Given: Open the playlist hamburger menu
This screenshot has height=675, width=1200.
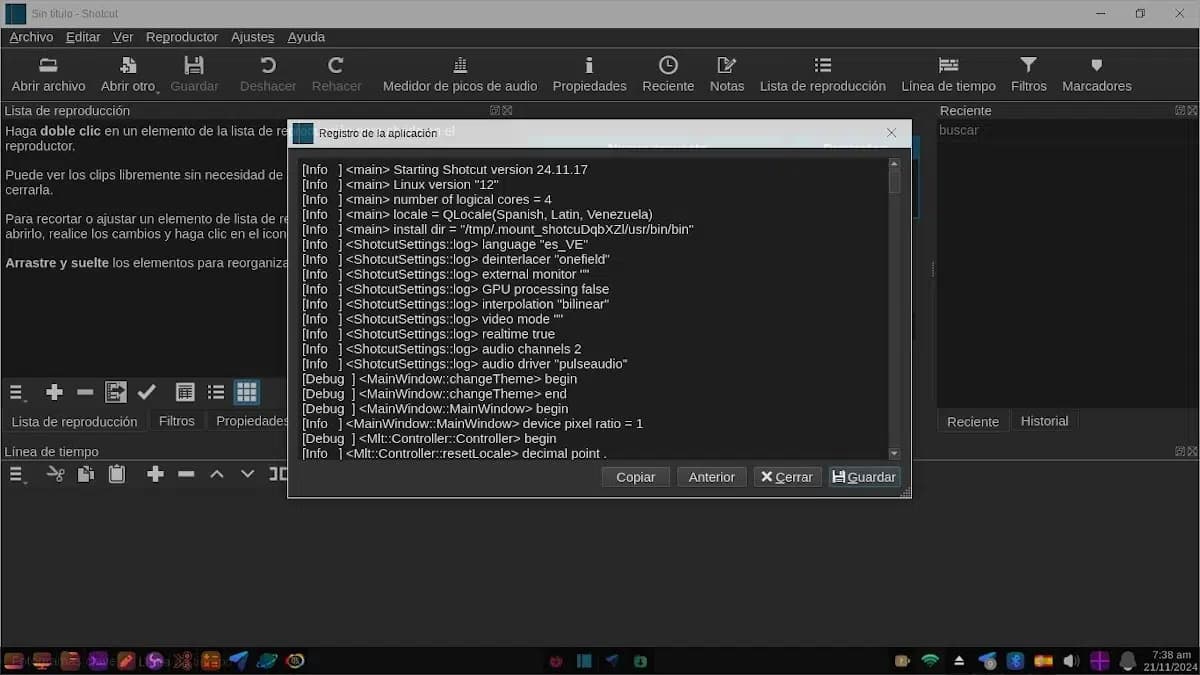Looking at the screenshot, I should point(17,392).
